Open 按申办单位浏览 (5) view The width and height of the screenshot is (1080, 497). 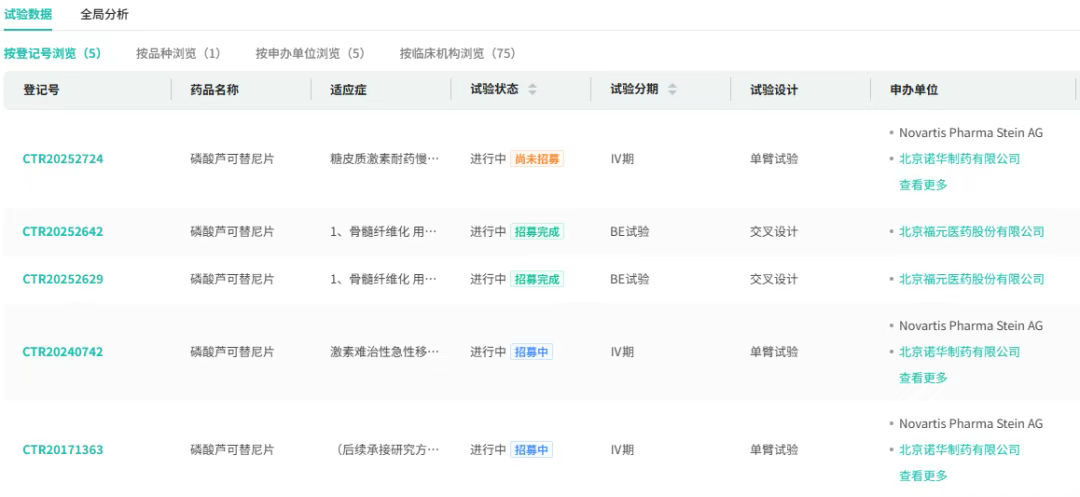310,53
